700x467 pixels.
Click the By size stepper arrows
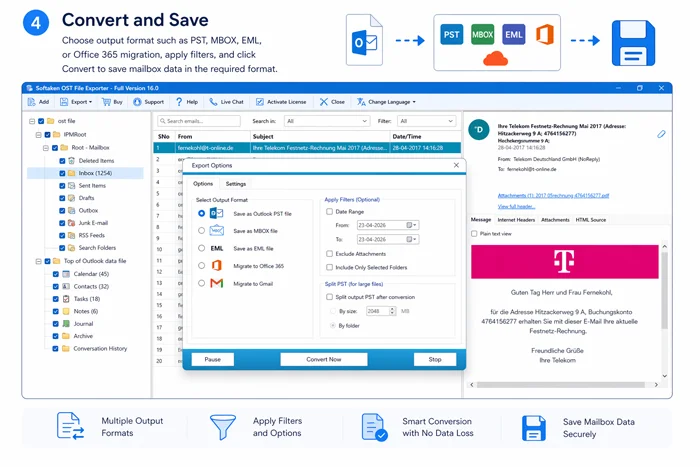392,311
